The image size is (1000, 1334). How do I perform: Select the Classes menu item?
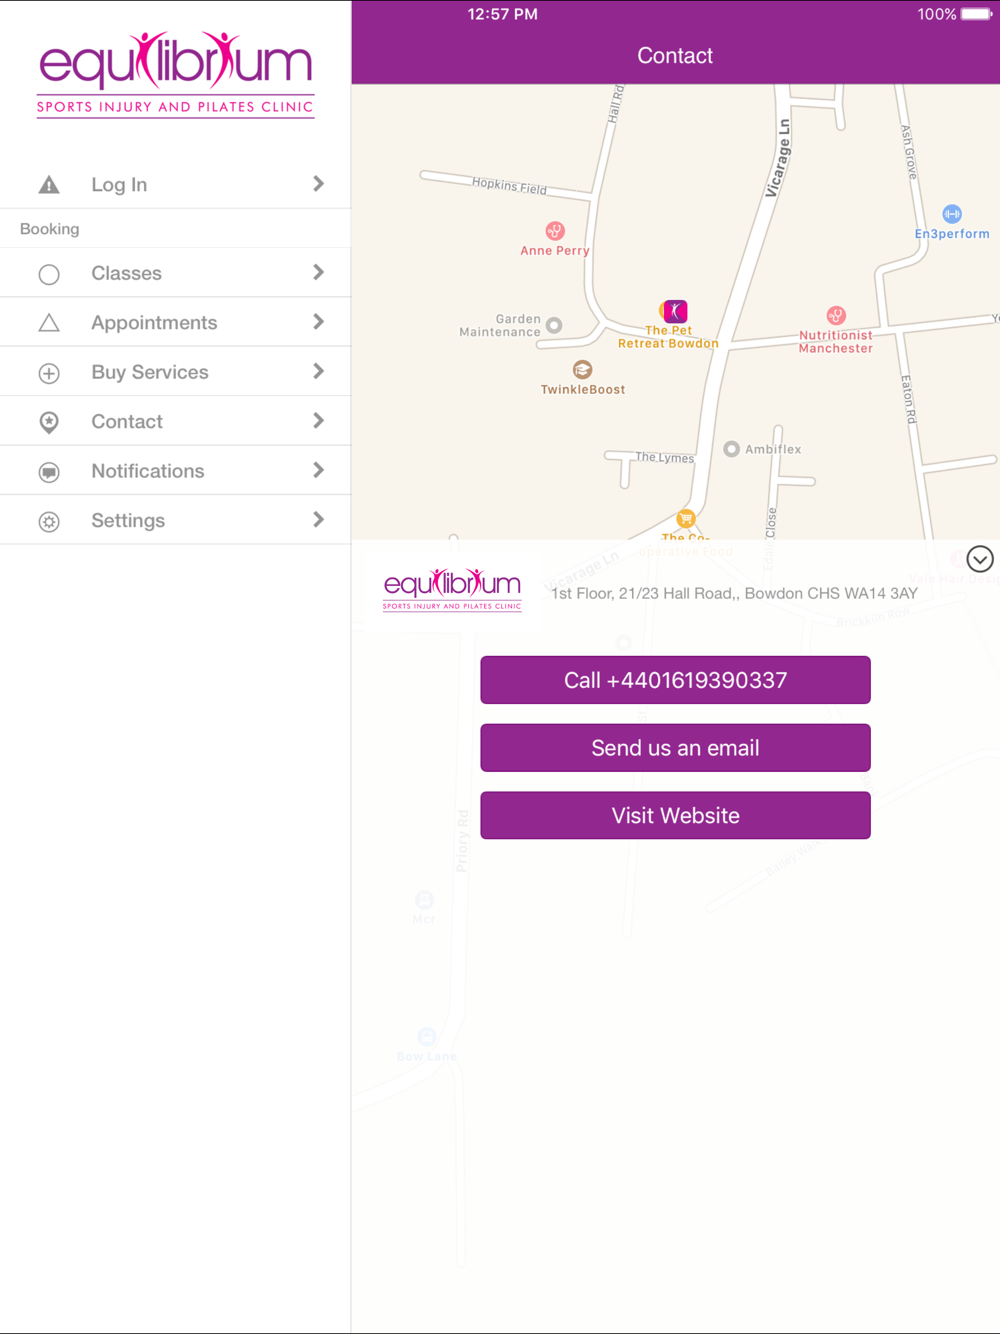coord(175,273)
